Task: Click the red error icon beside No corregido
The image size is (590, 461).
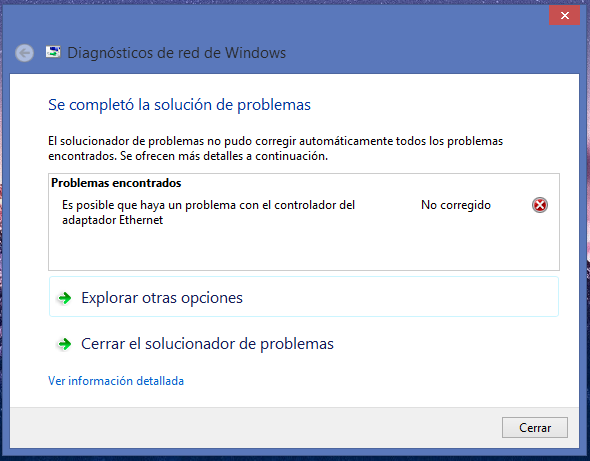Action: (x=540, y=205)
